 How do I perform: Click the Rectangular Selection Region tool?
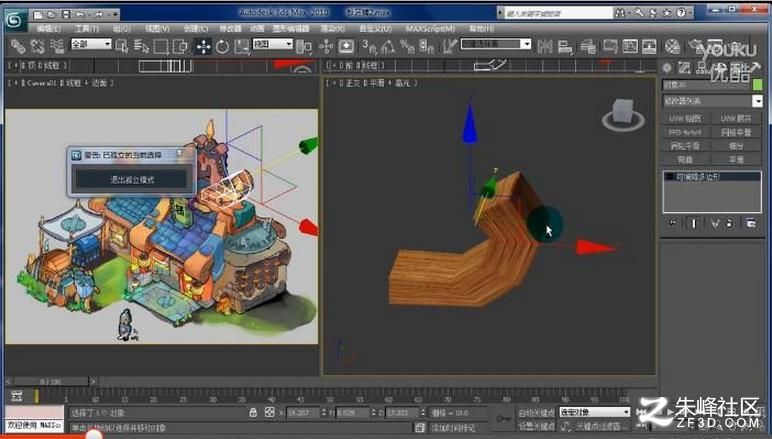161,46
